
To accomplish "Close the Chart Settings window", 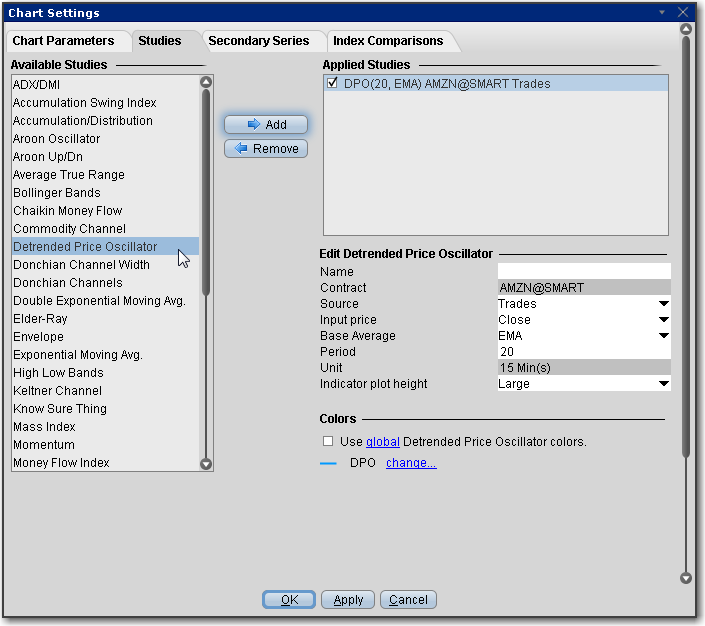I will click(684, 13).
